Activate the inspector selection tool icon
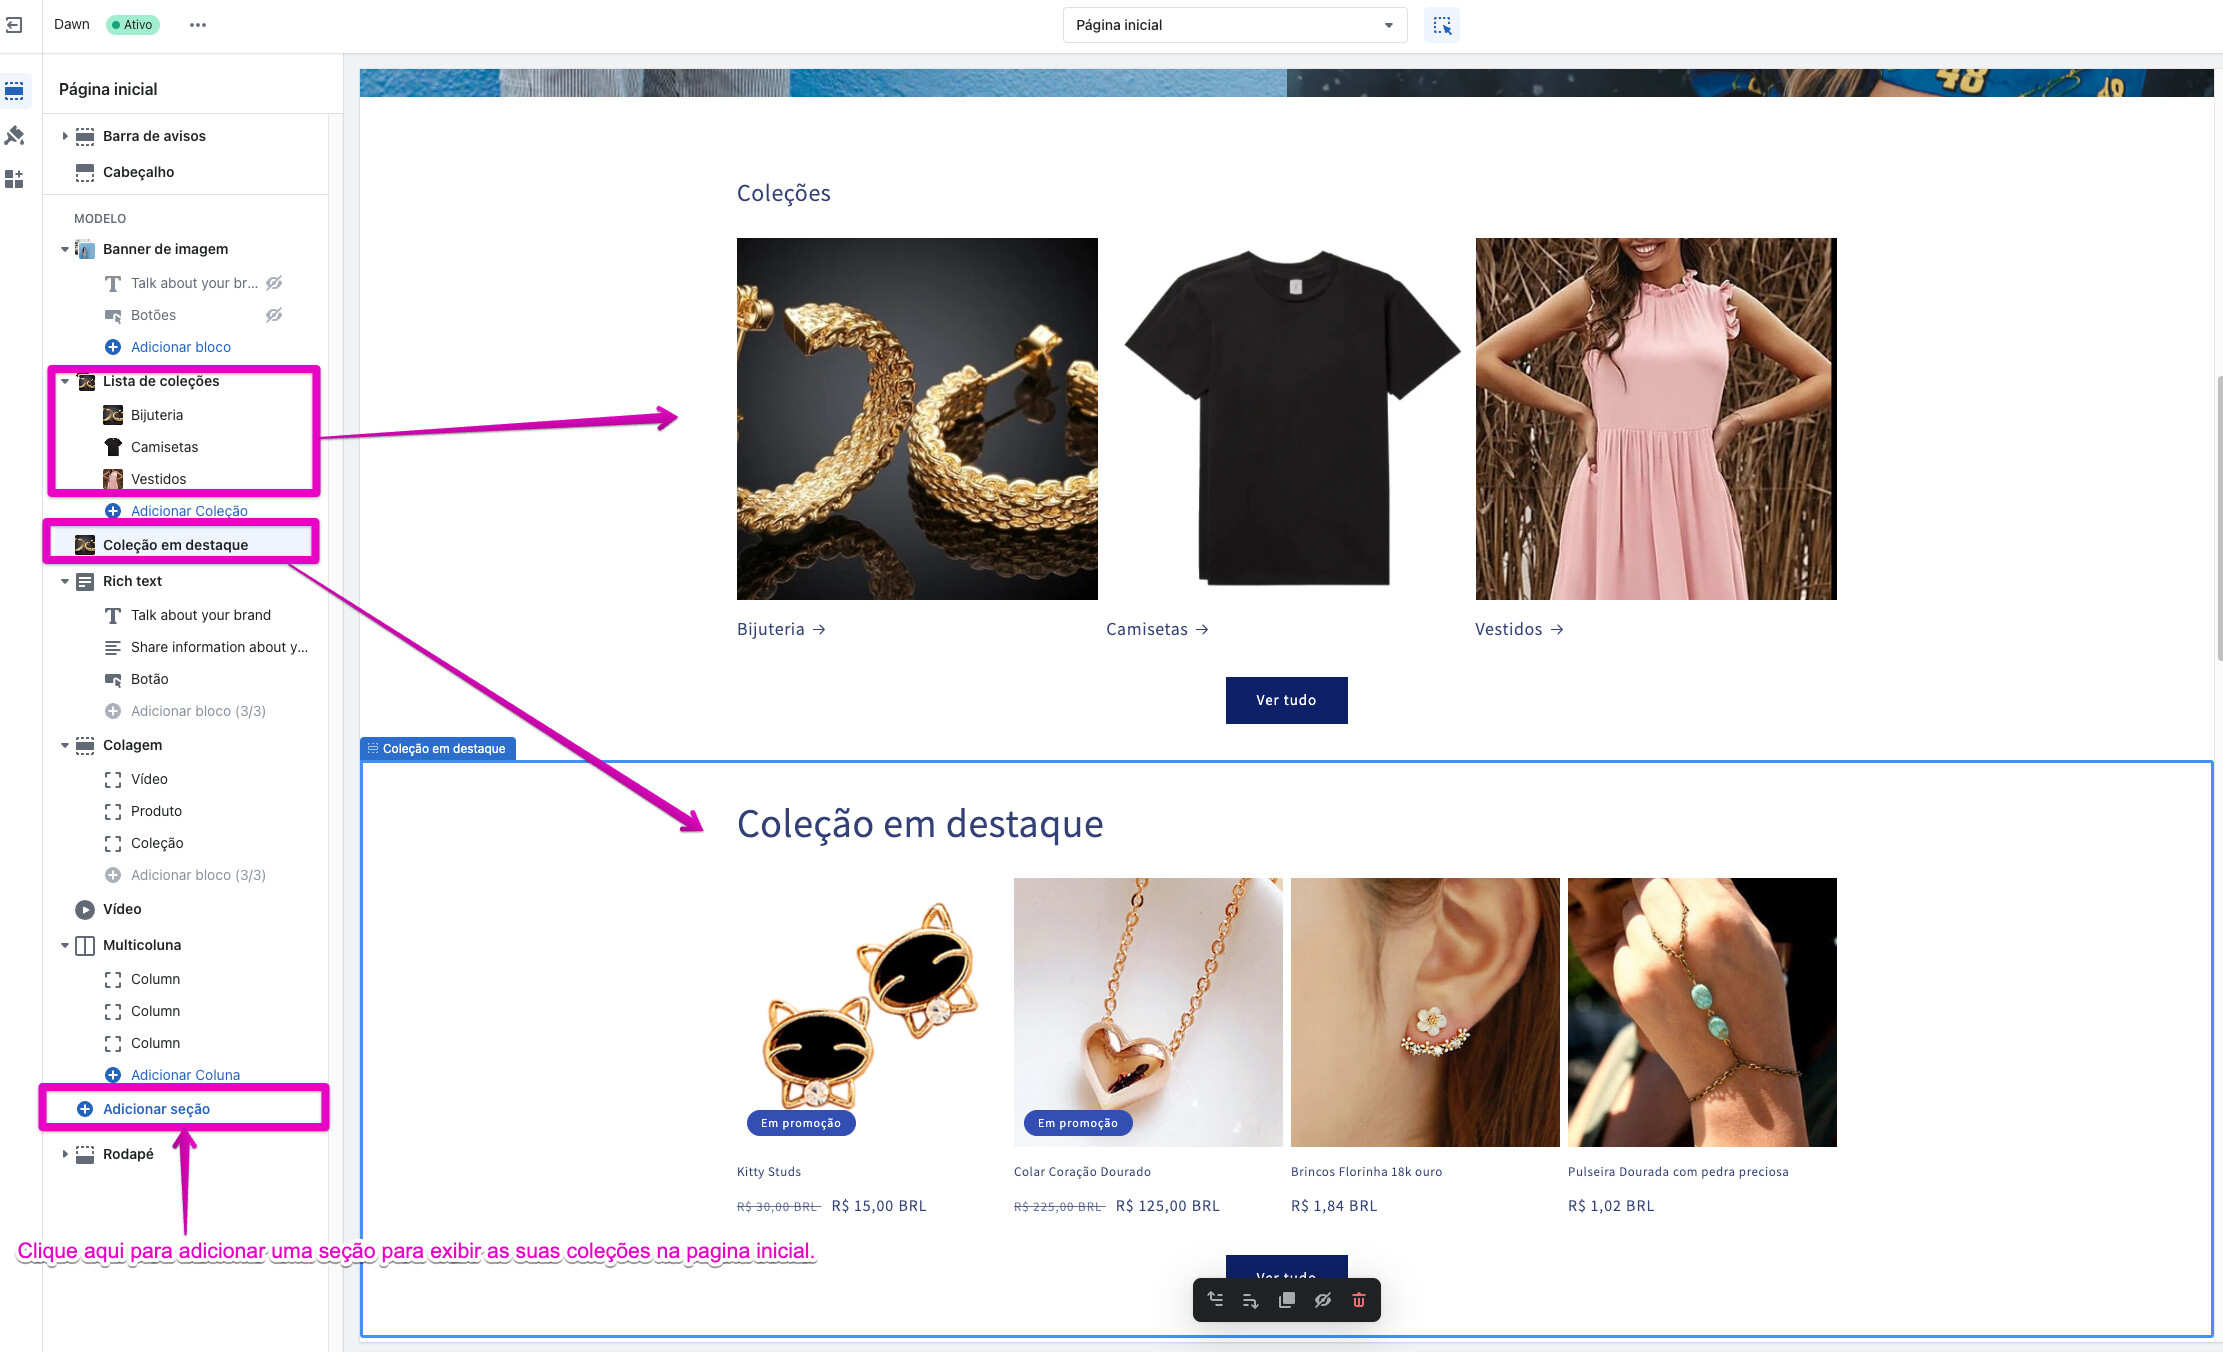This screenshot has width=2223, height=1352. (1441, 25)
